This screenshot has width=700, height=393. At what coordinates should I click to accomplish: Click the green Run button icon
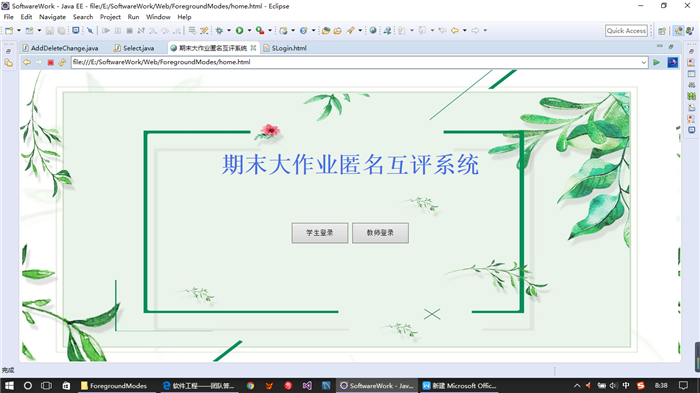tap(240, 30)
